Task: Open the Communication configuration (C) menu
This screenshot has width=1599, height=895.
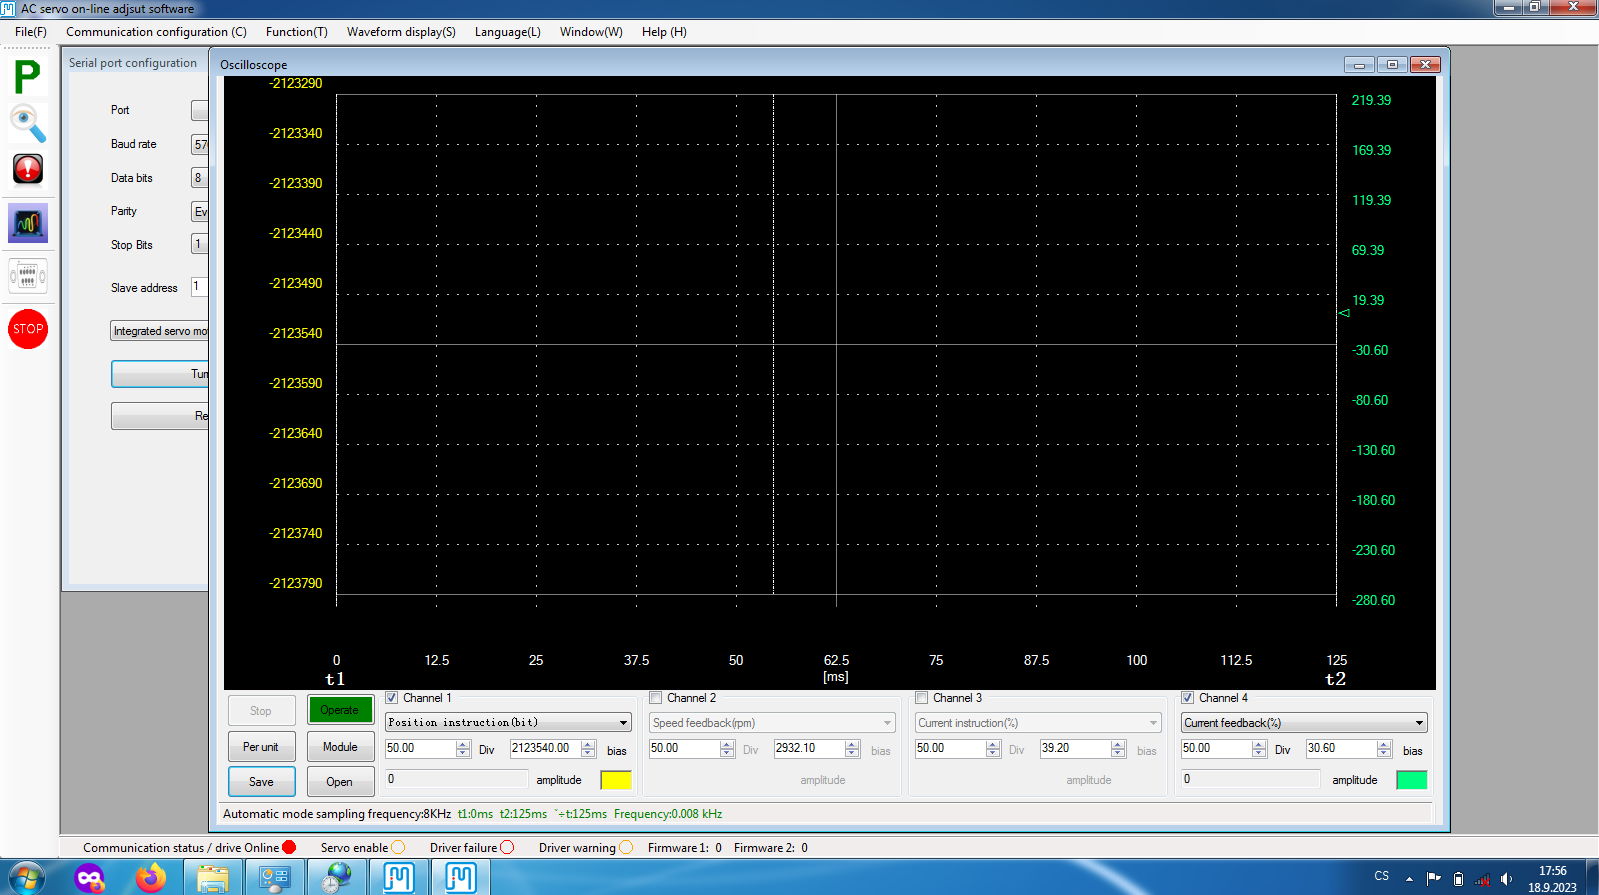Action: [156, 32]
